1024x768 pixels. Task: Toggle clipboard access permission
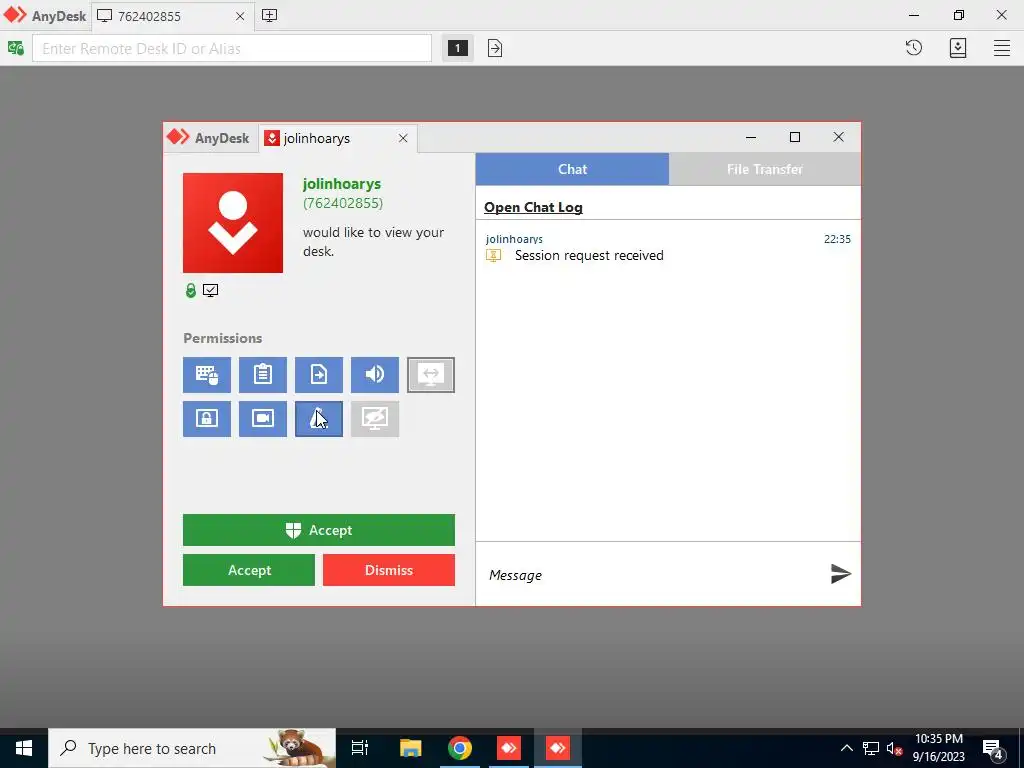tap(263, 375)
